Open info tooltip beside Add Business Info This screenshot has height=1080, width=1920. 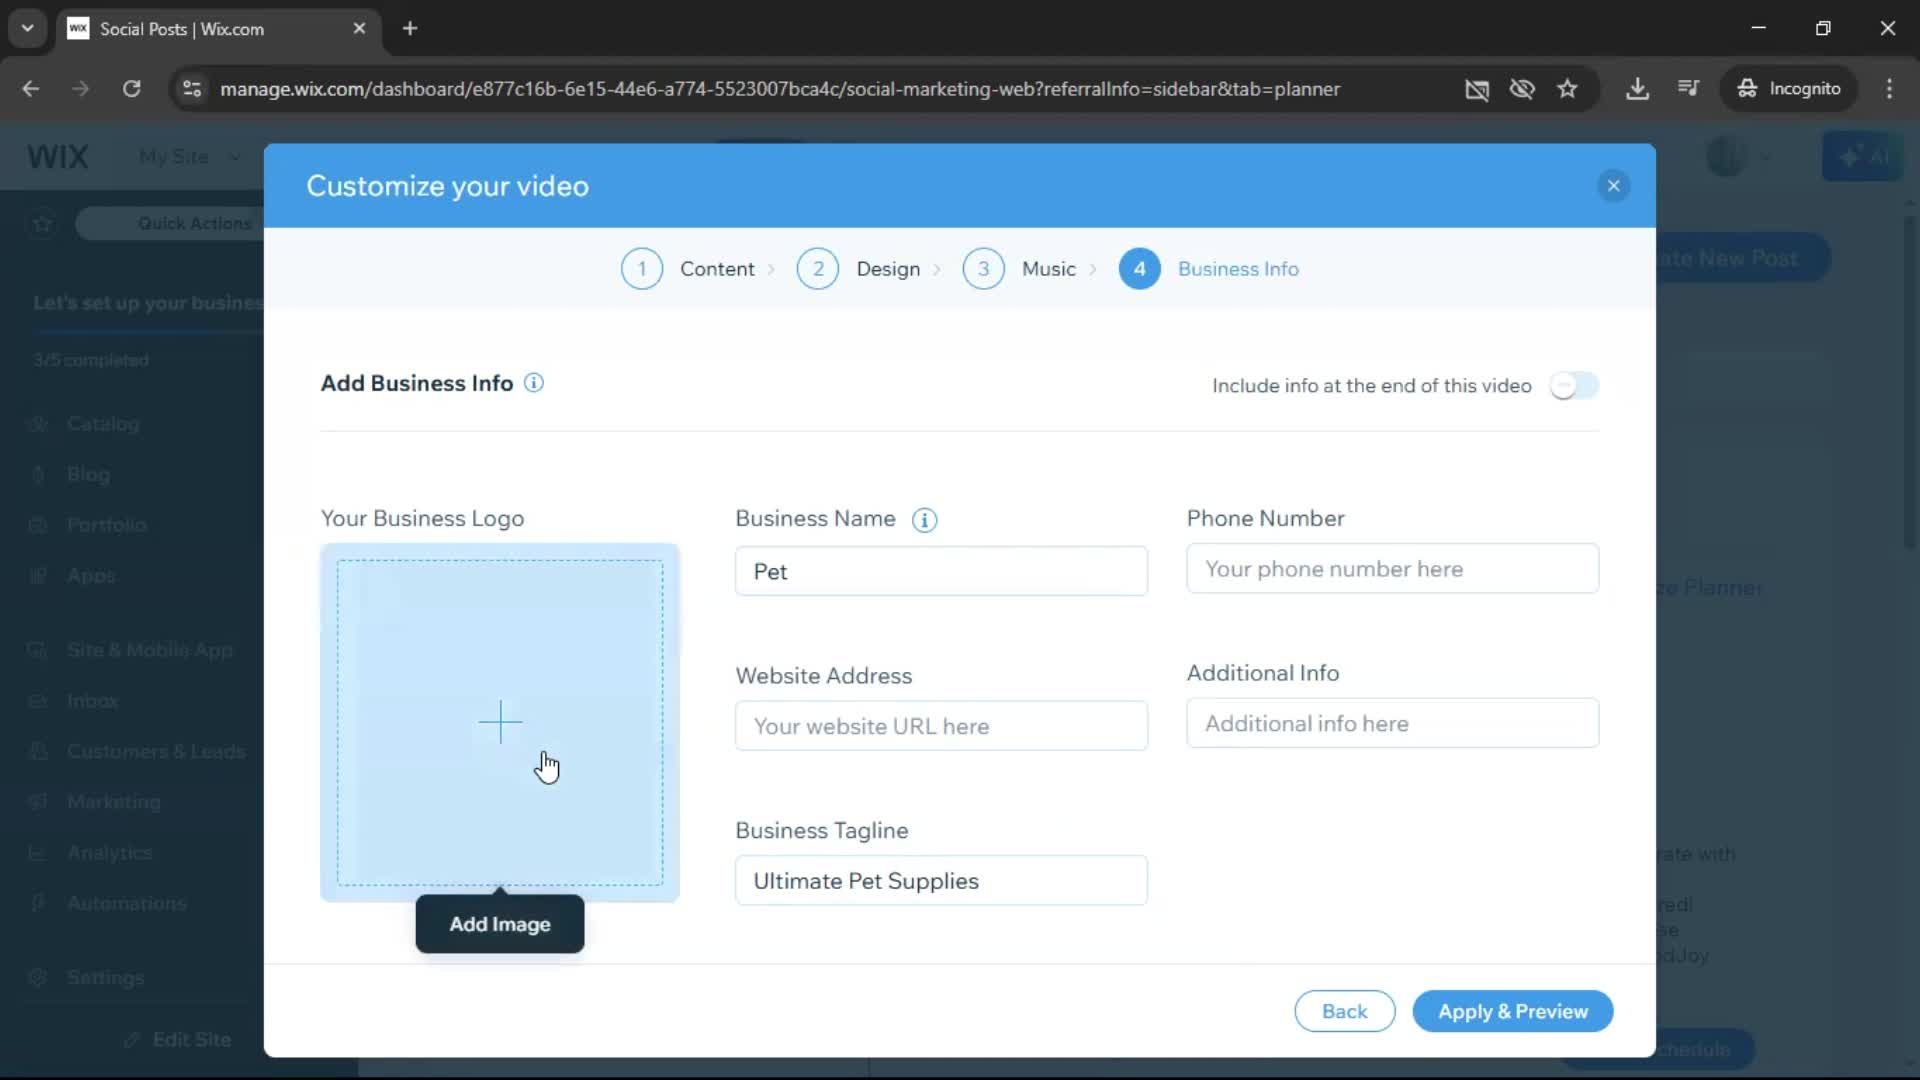534,383
